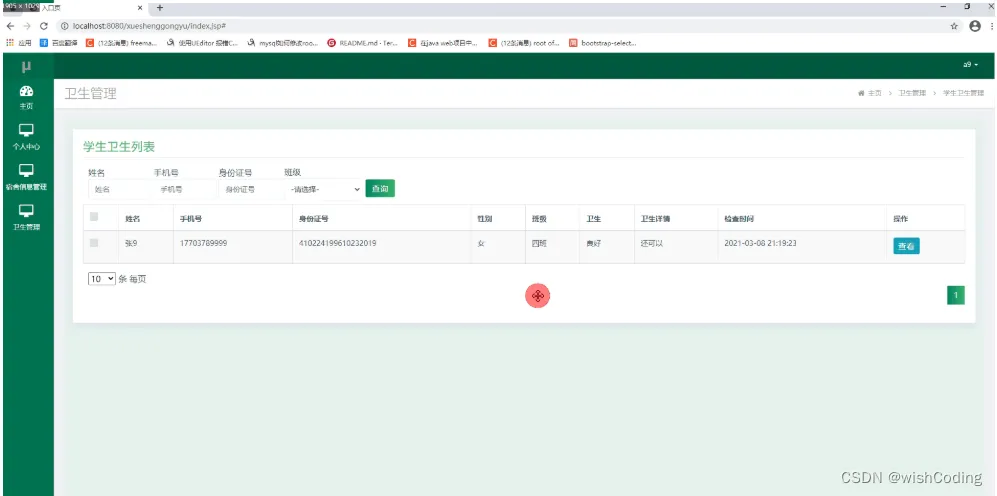997x496 pixels.
Task: Close the 入口页 browser tab
Action: pos(140,8)
